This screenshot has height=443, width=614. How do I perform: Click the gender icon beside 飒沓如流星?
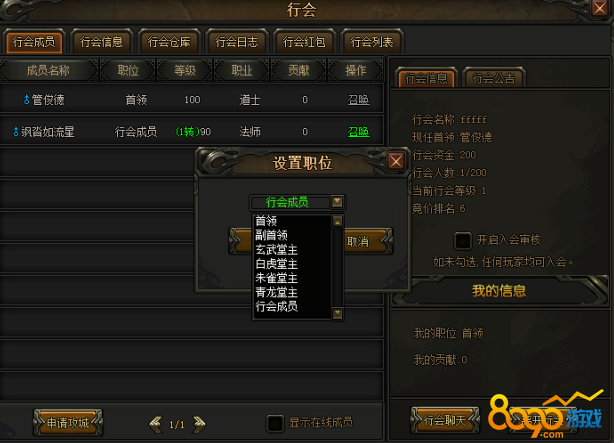tap(16, 132)
